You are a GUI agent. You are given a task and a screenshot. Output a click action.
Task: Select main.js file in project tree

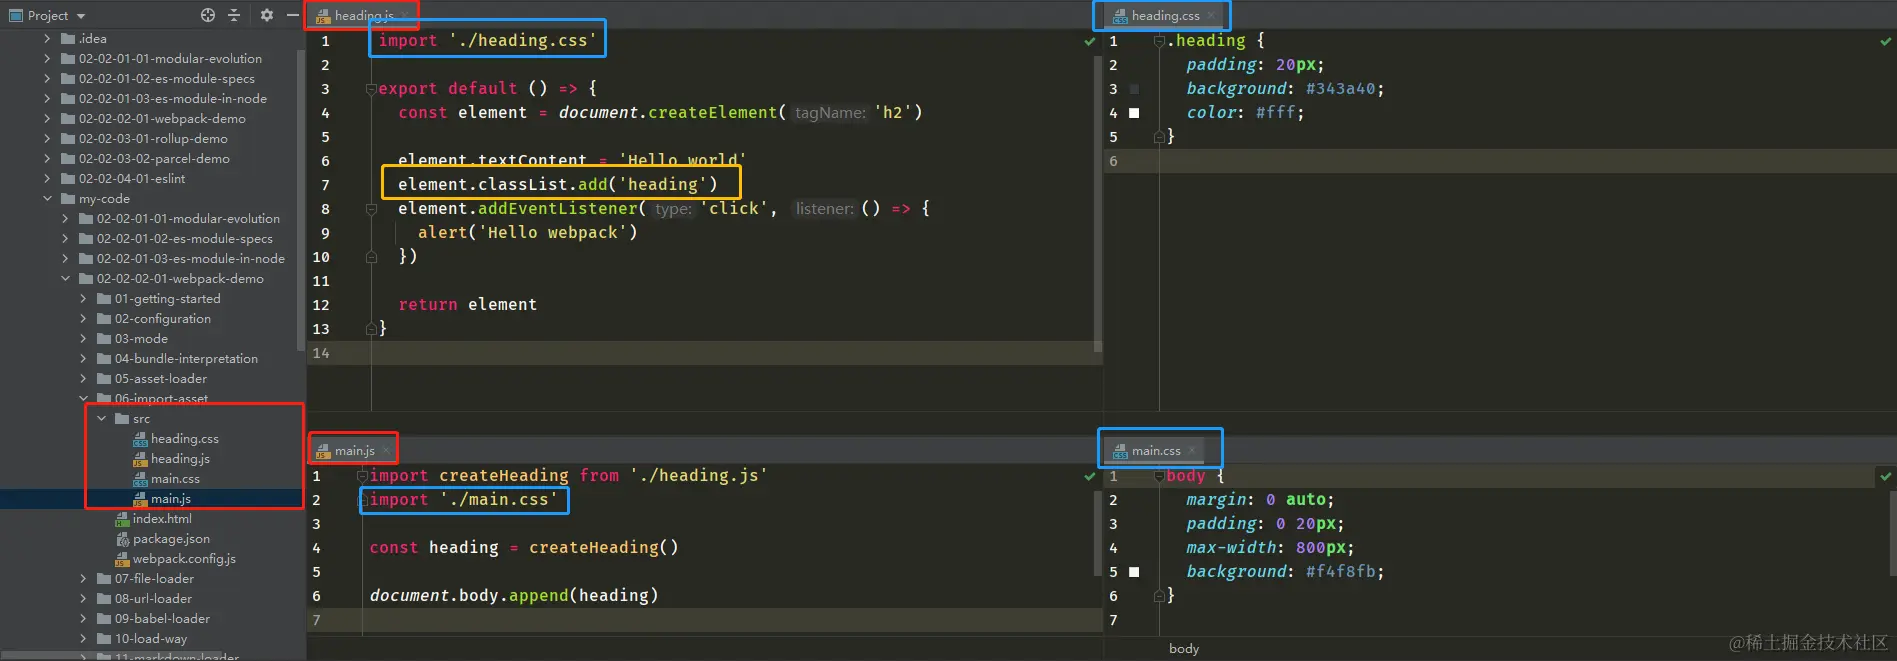[170, 499]
